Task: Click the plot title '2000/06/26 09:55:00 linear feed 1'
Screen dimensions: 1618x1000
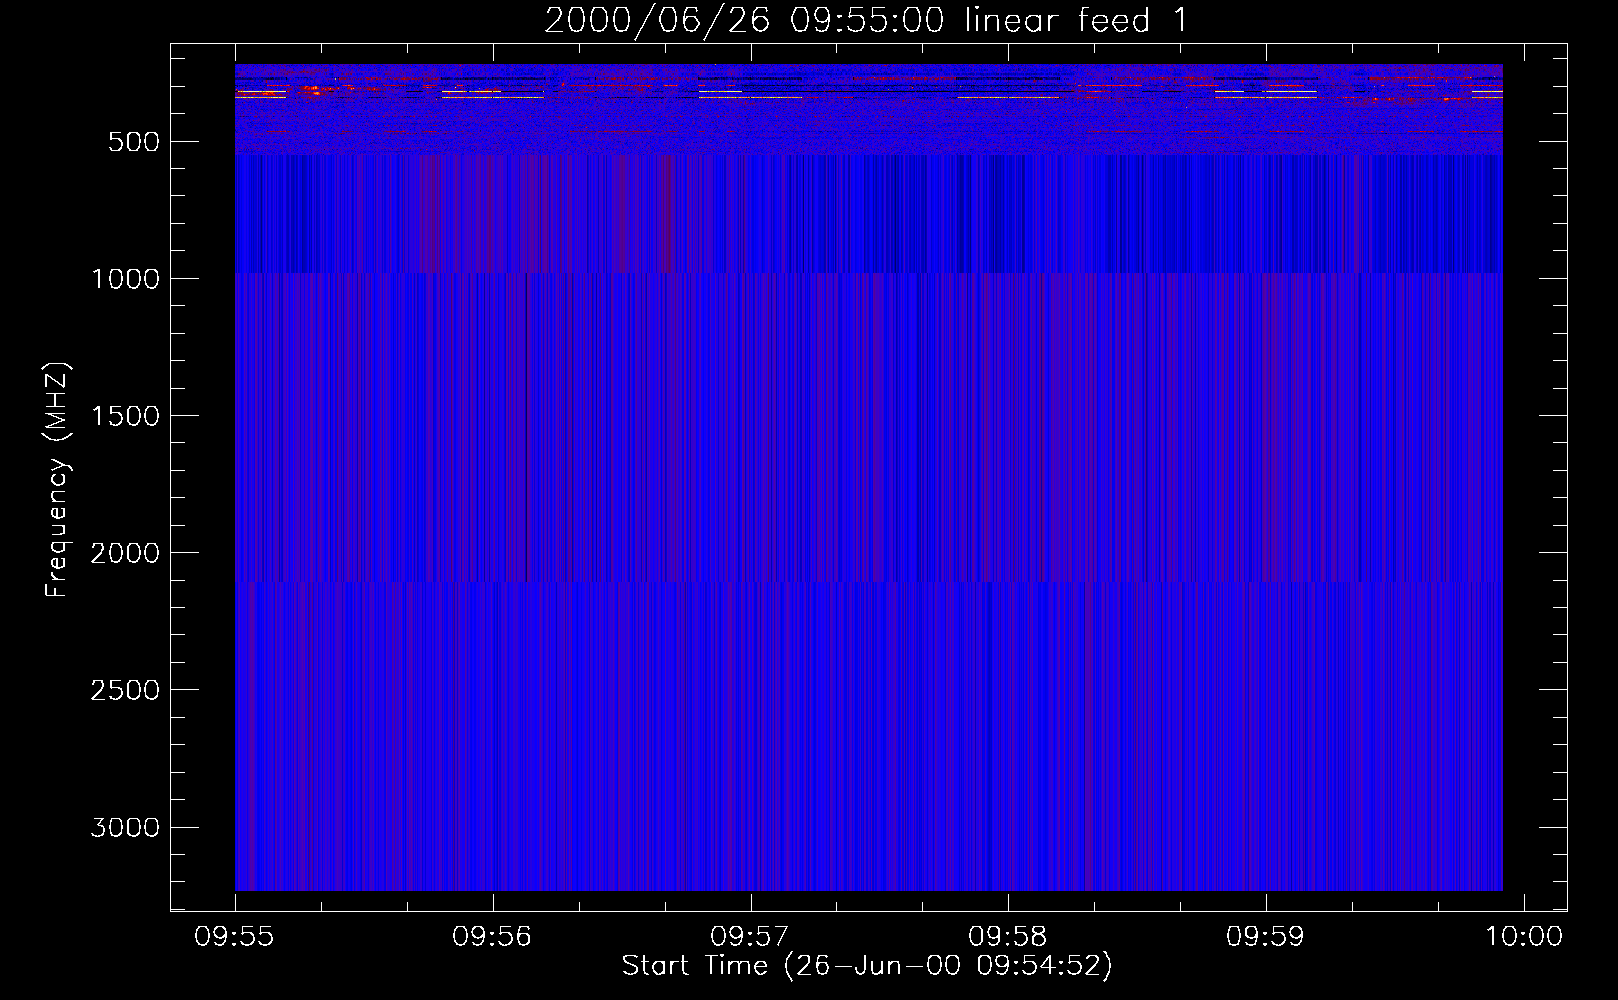Action: (867, 21)
